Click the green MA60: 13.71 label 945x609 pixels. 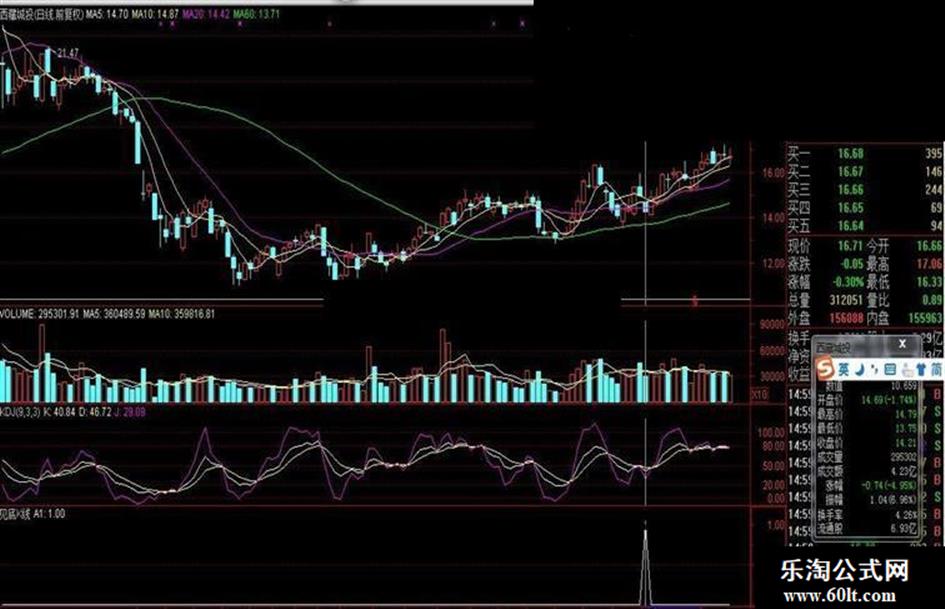(x=257, y=14)
